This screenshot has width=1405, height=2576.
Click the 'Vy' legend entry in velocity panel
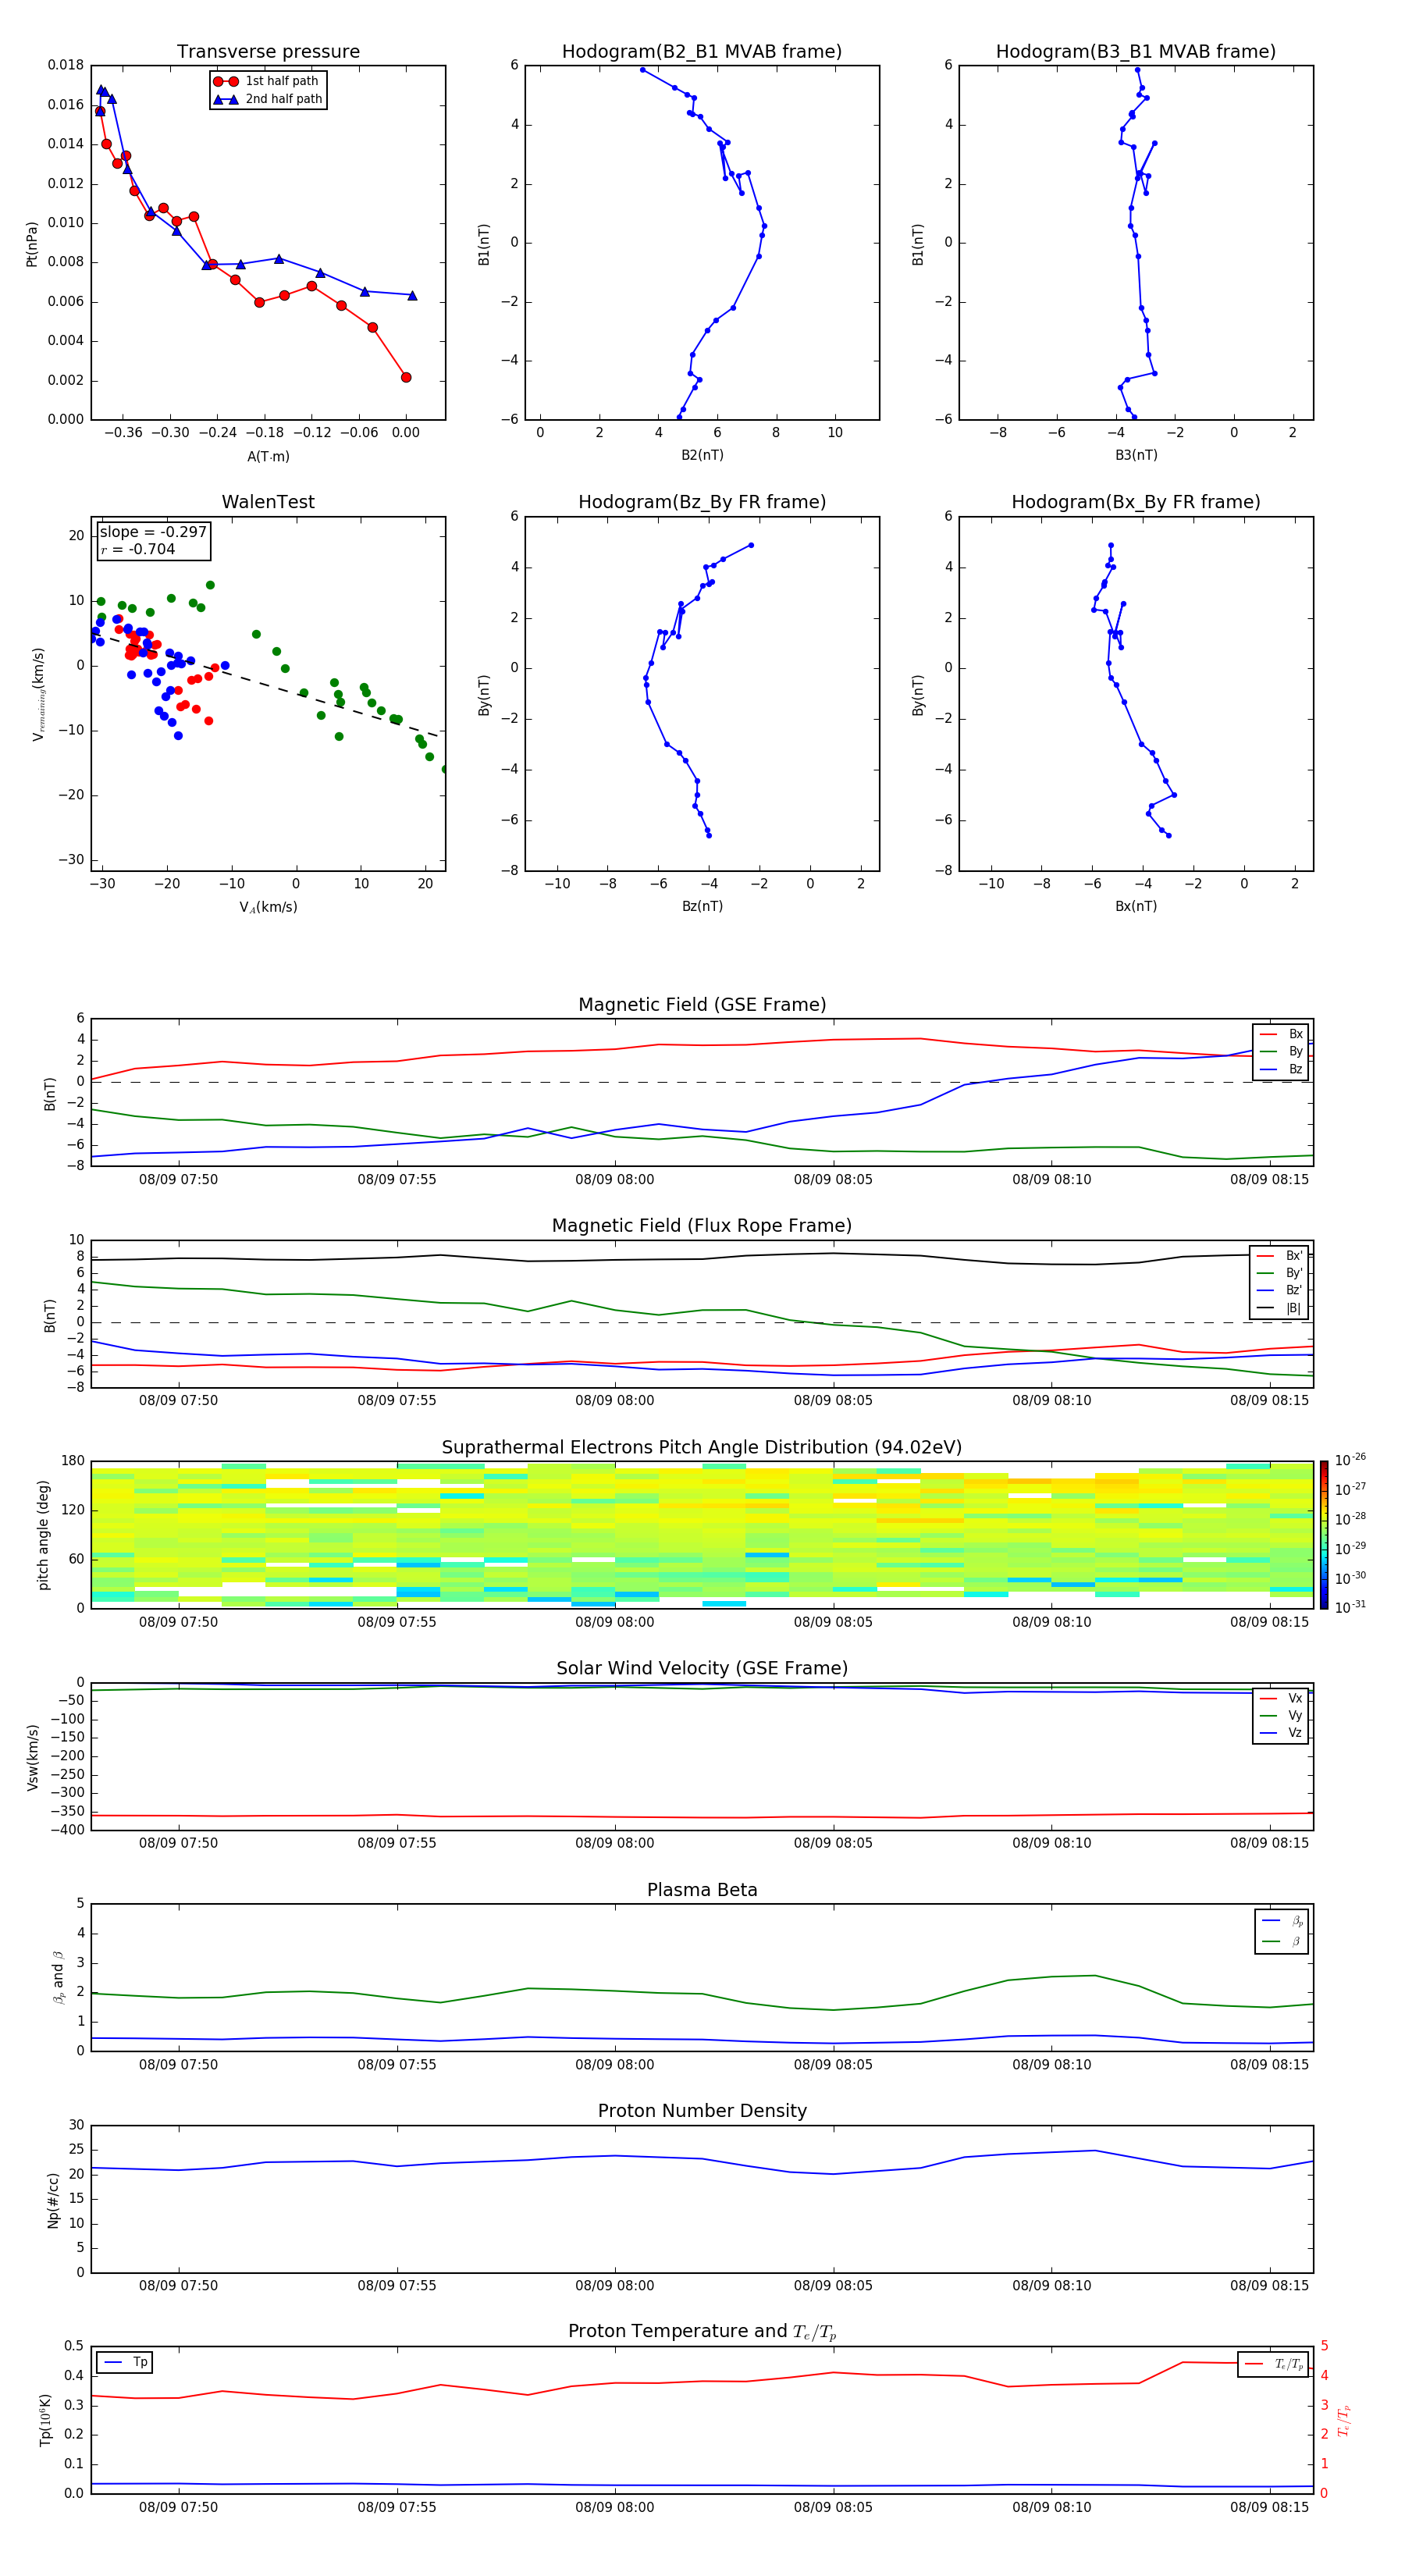coord(1281,1715)
